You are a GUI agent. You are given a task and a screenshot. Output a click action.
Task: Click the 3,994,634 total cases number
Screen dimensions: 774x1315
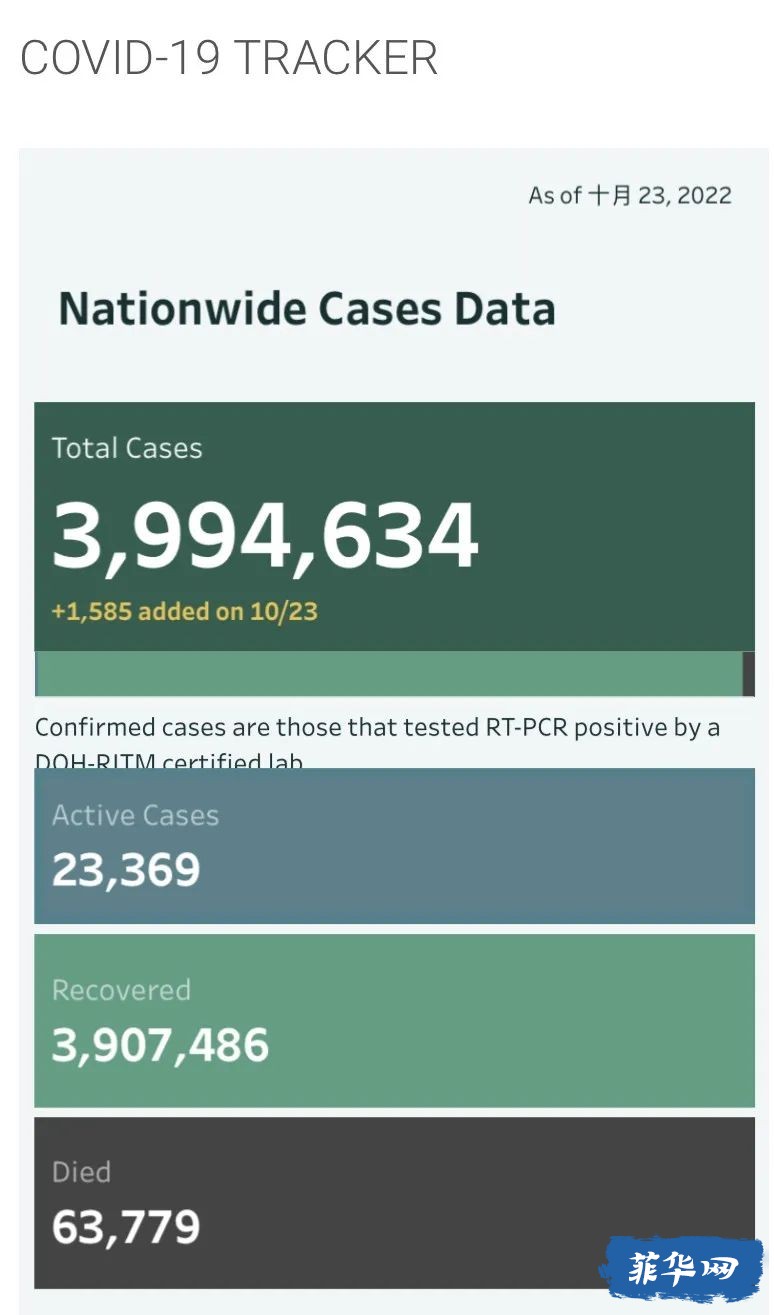coord(265,537)
